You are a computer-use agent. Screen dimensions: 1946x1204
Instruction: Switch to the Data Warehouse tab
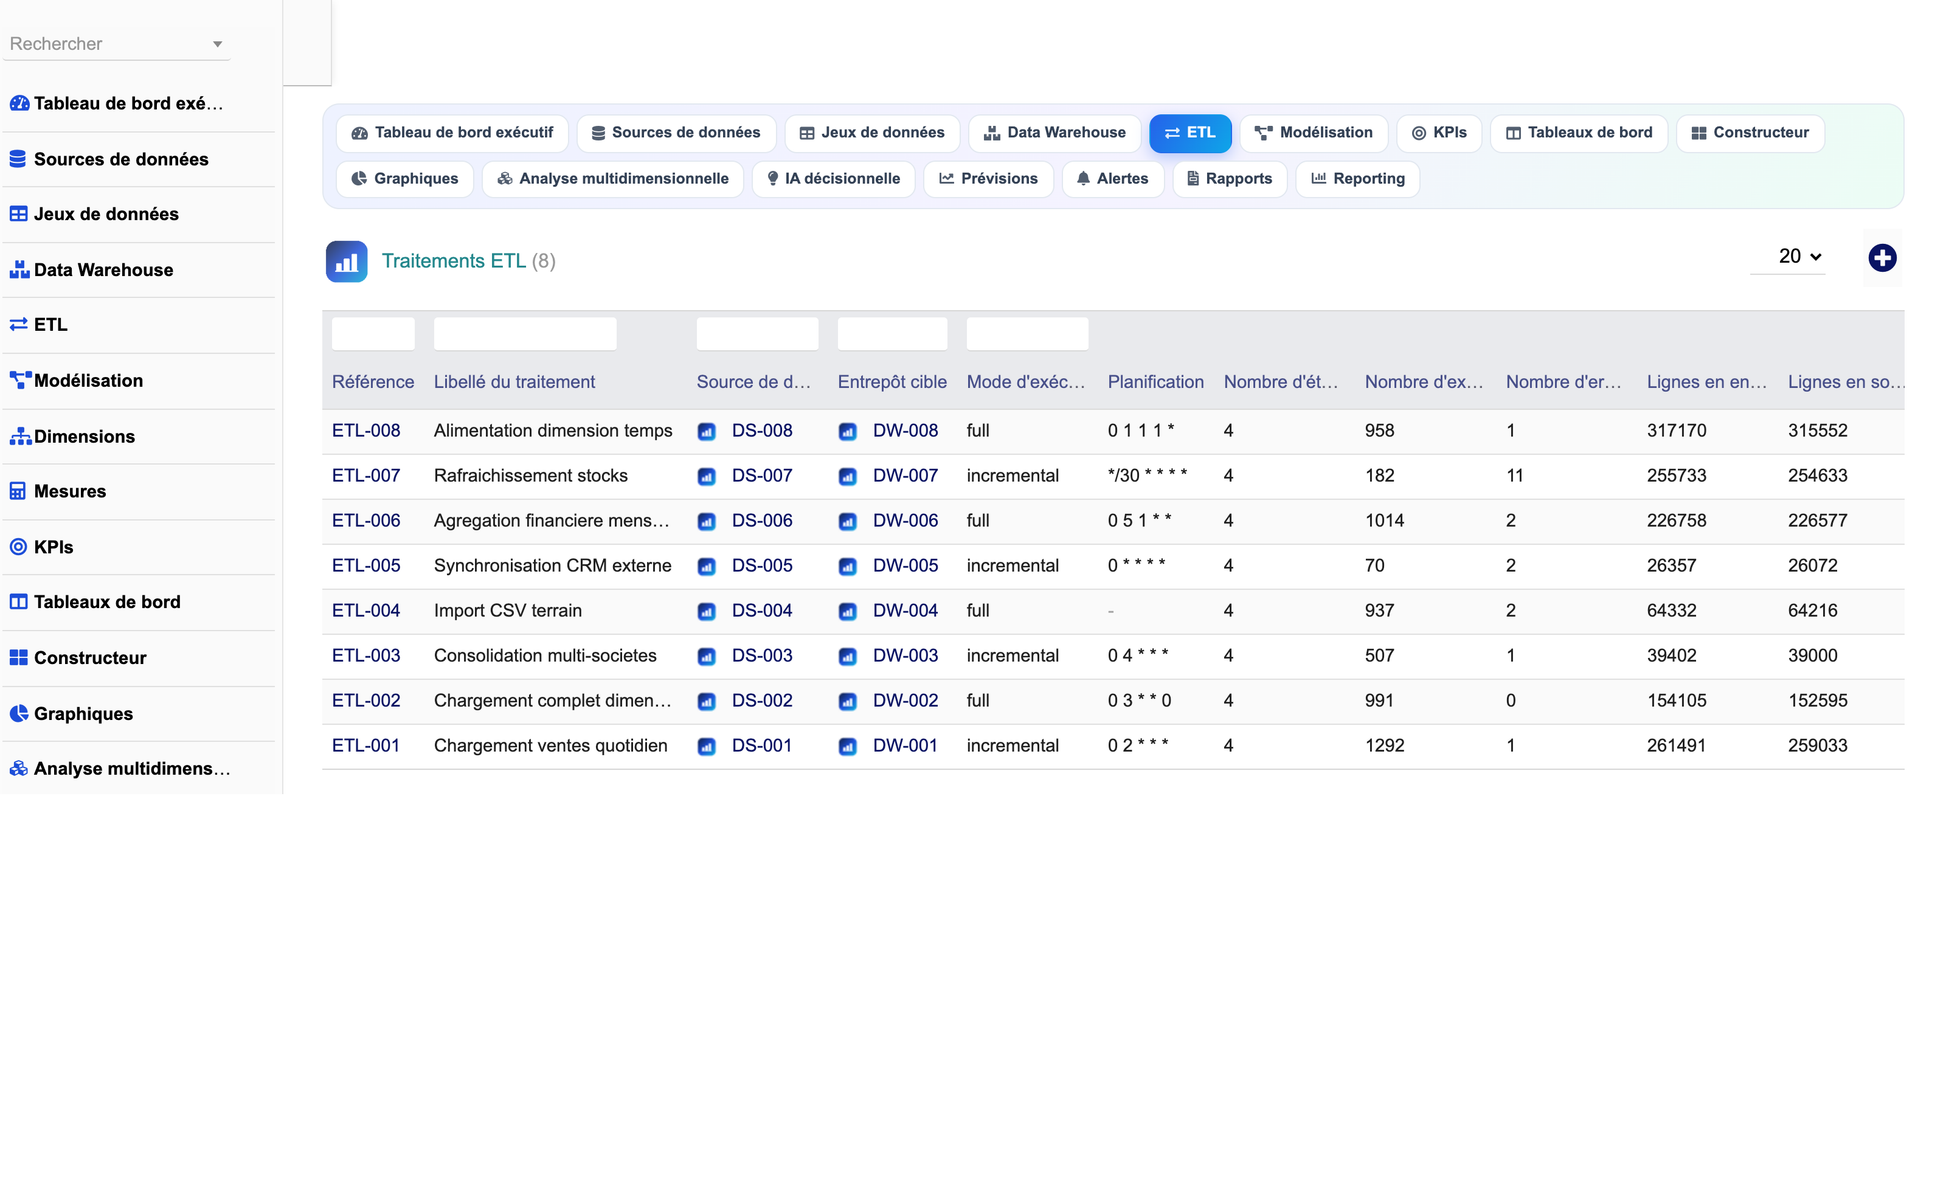click(x=1055, y=133)
